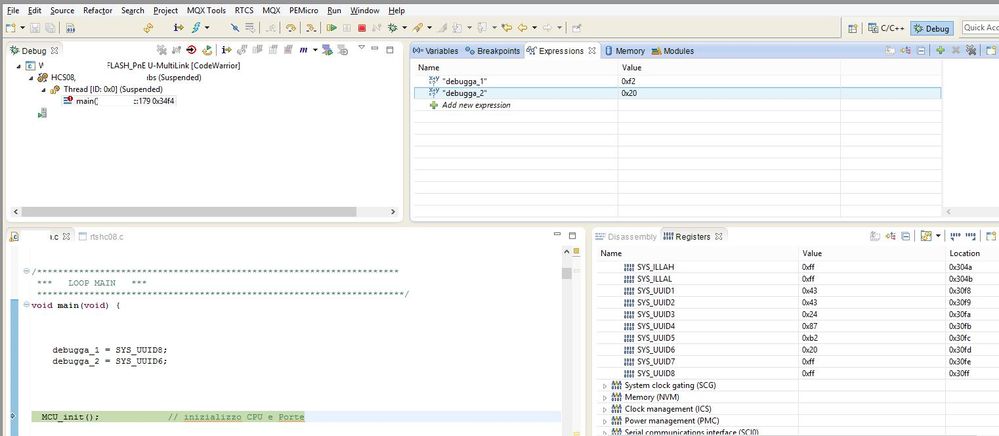Click the 0x20 value of debugga_2

point(629,93)
